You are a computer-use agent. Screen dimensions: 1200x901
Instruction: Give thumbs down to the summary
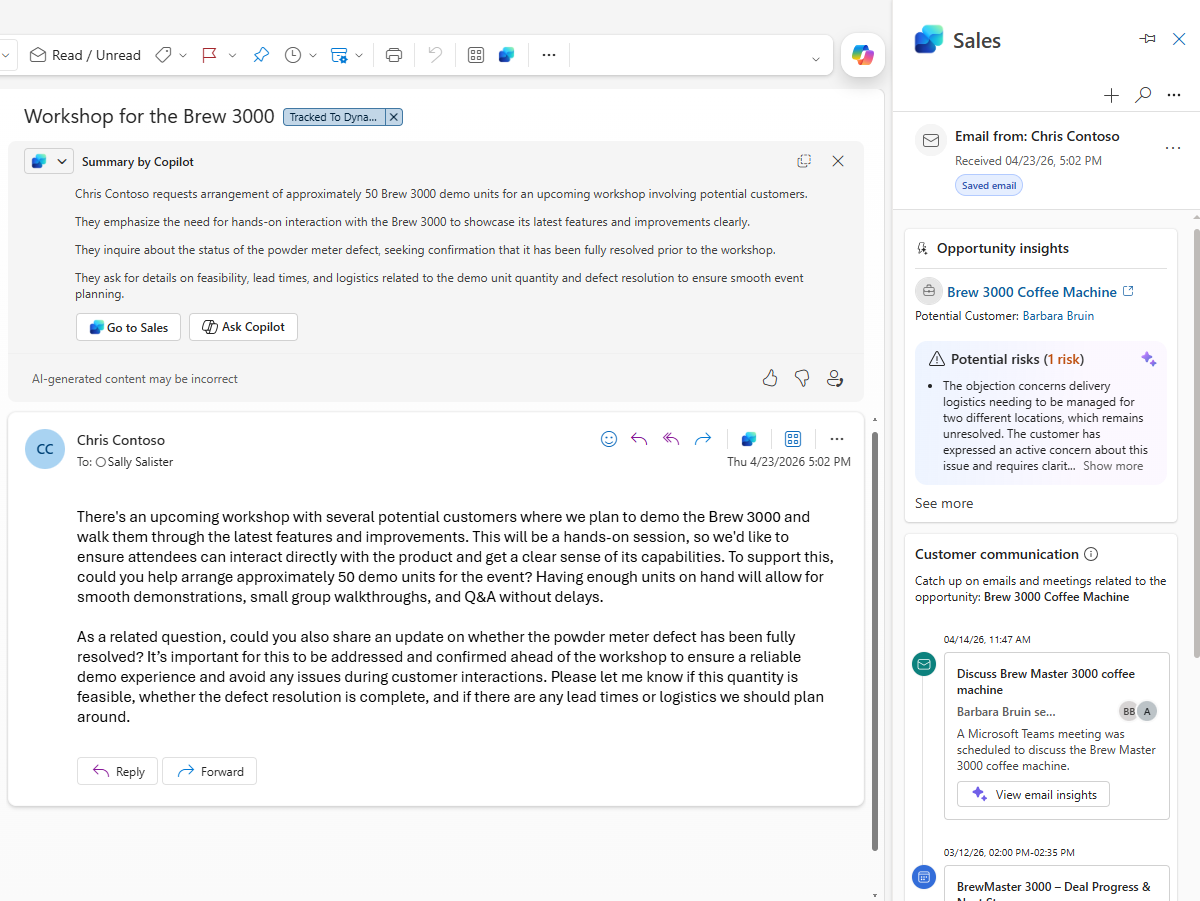point(802,378)
